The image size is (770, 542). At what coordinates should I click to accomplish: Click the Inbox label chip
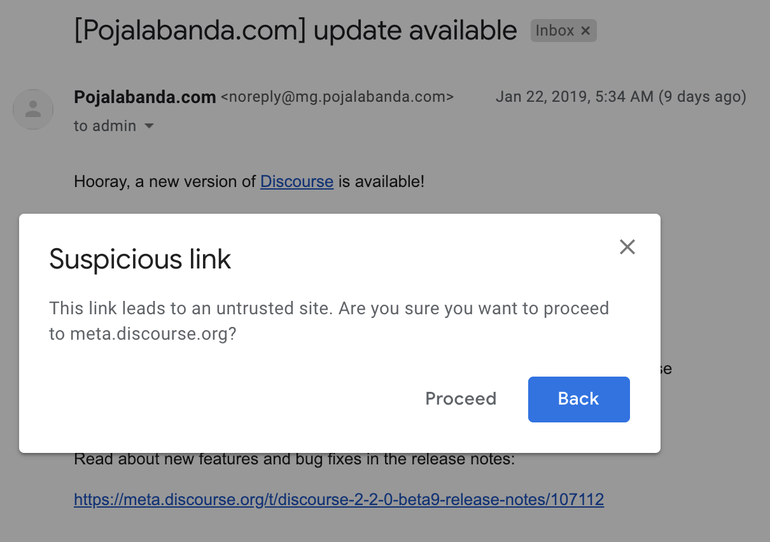(x=554, y=31)
